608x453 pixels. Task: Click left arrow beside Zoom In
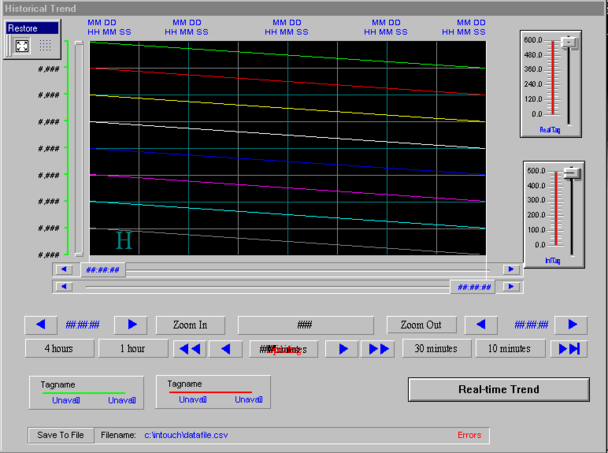click(x=40, y=325)
